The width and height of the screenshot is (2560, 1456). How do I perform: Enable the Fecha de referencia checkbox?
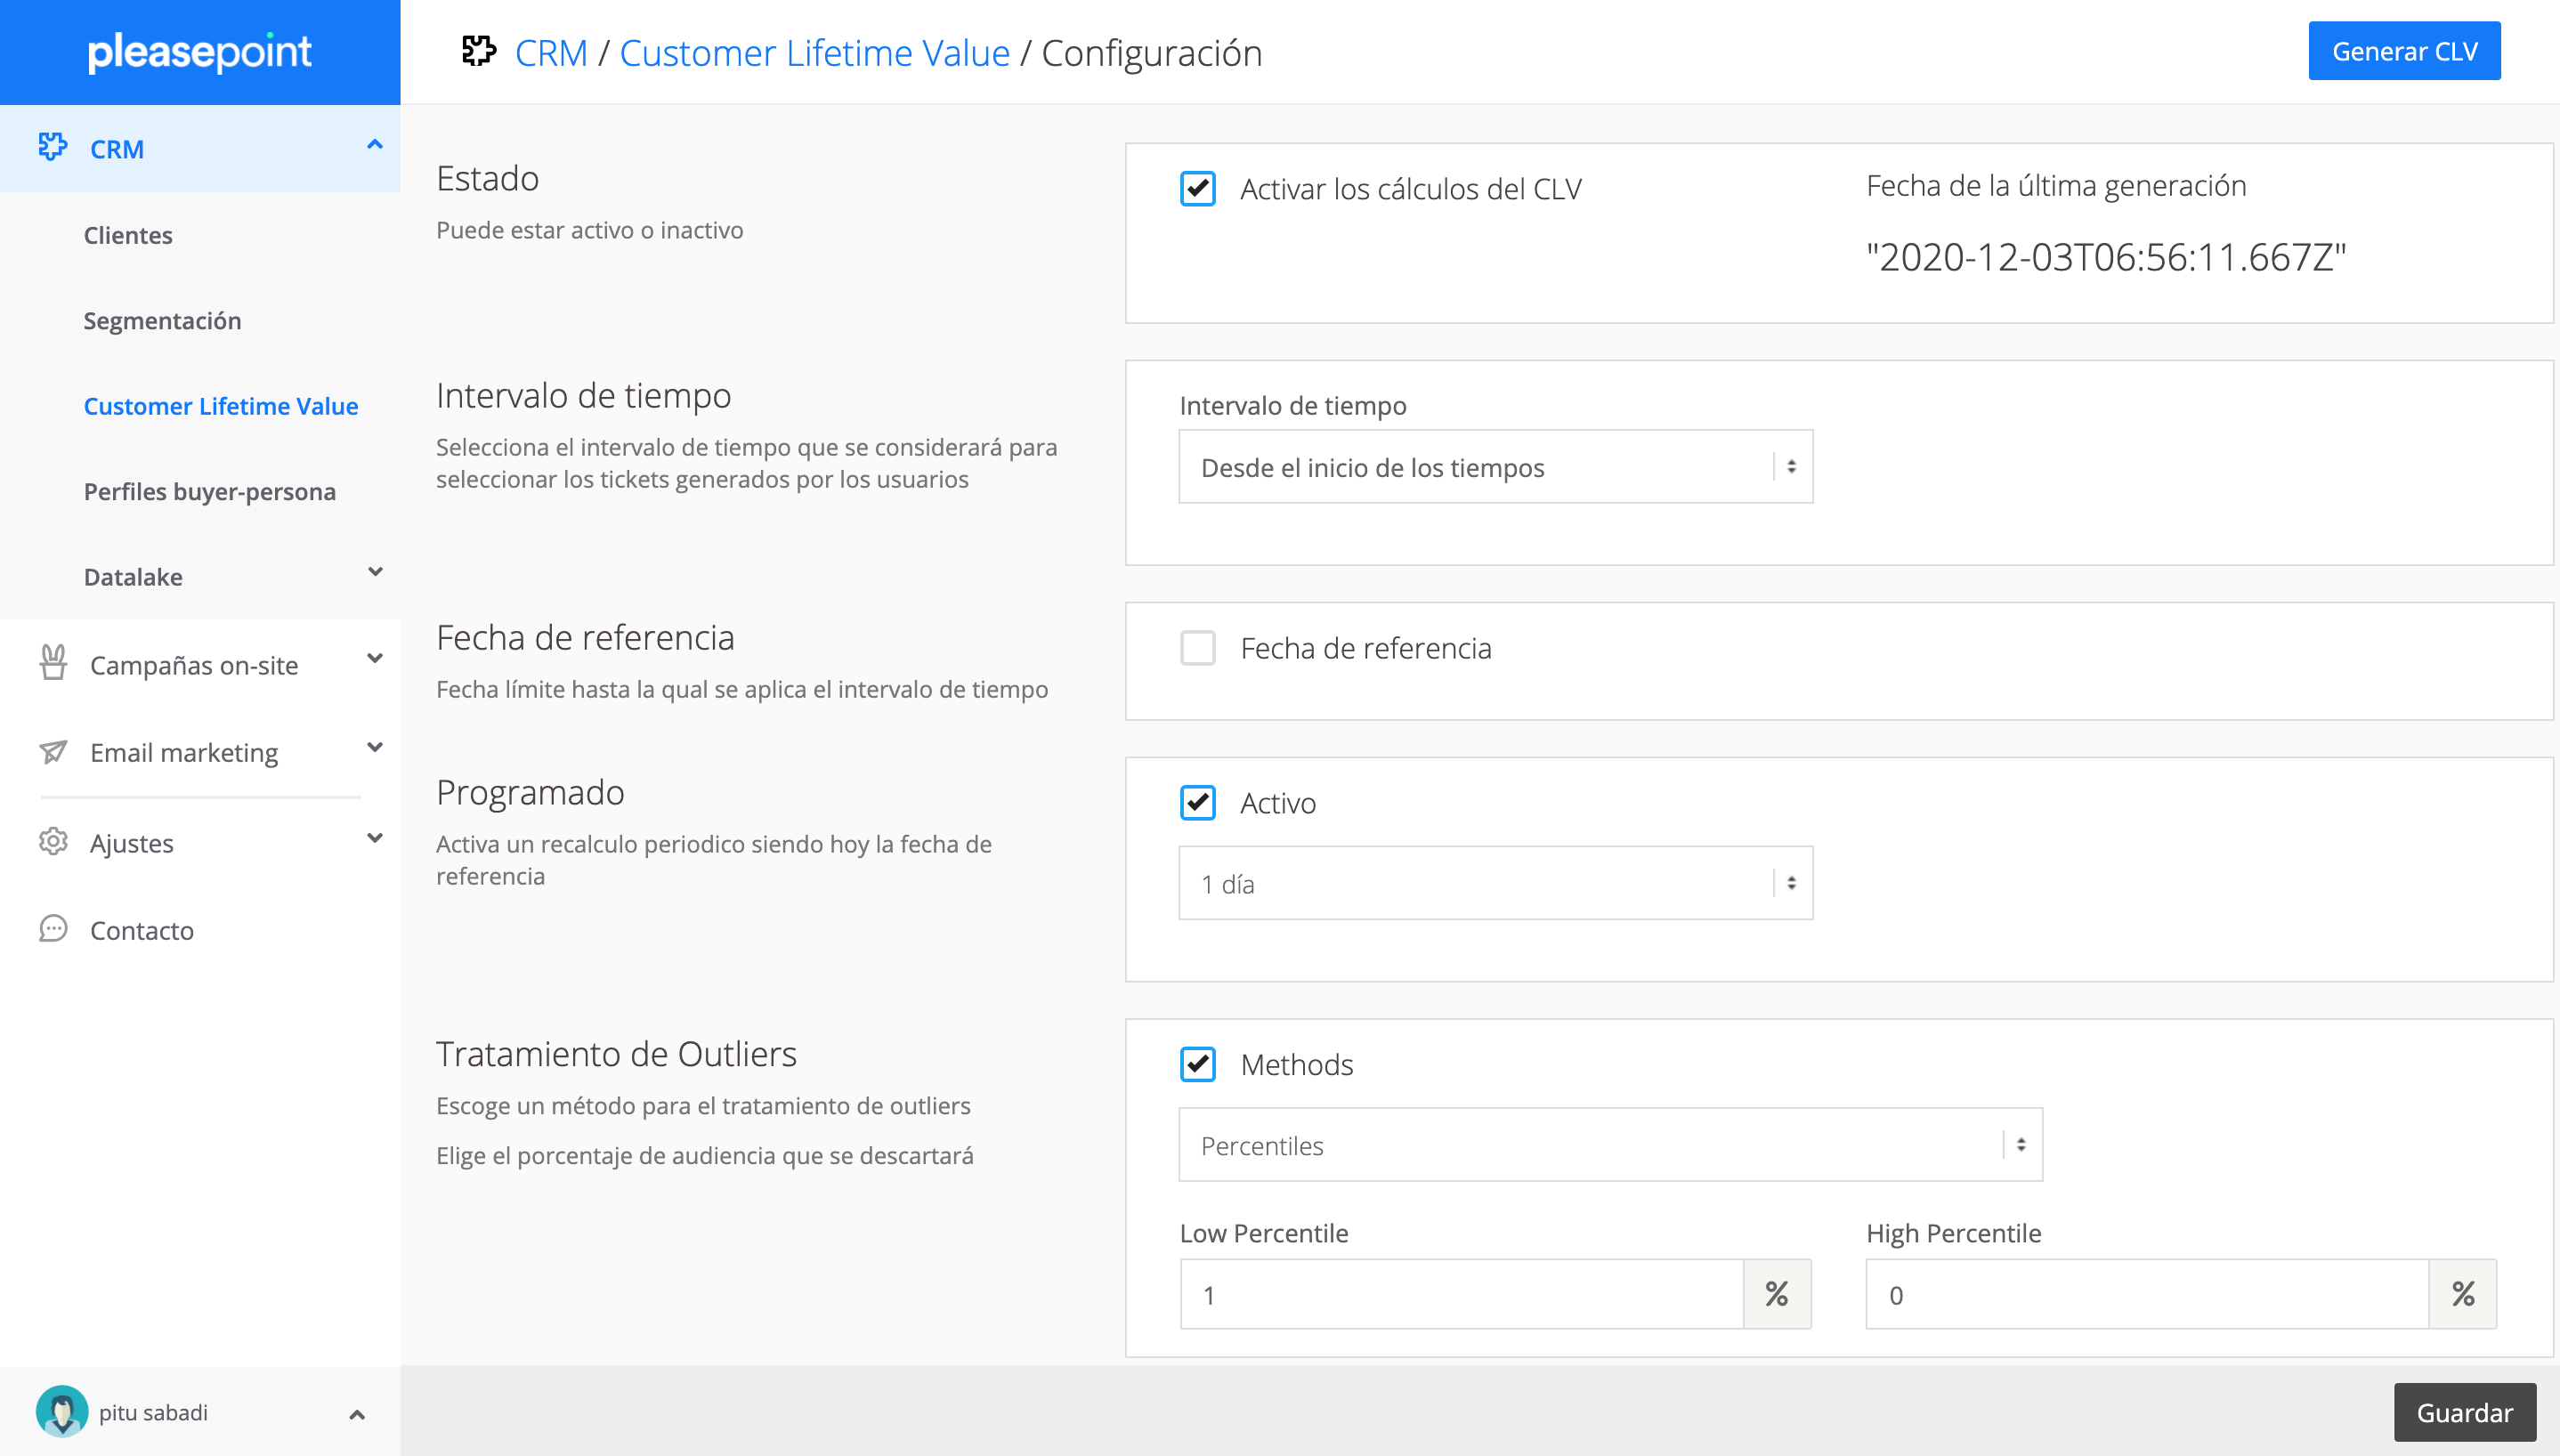pyautogui.click(x=1197, y=648)
